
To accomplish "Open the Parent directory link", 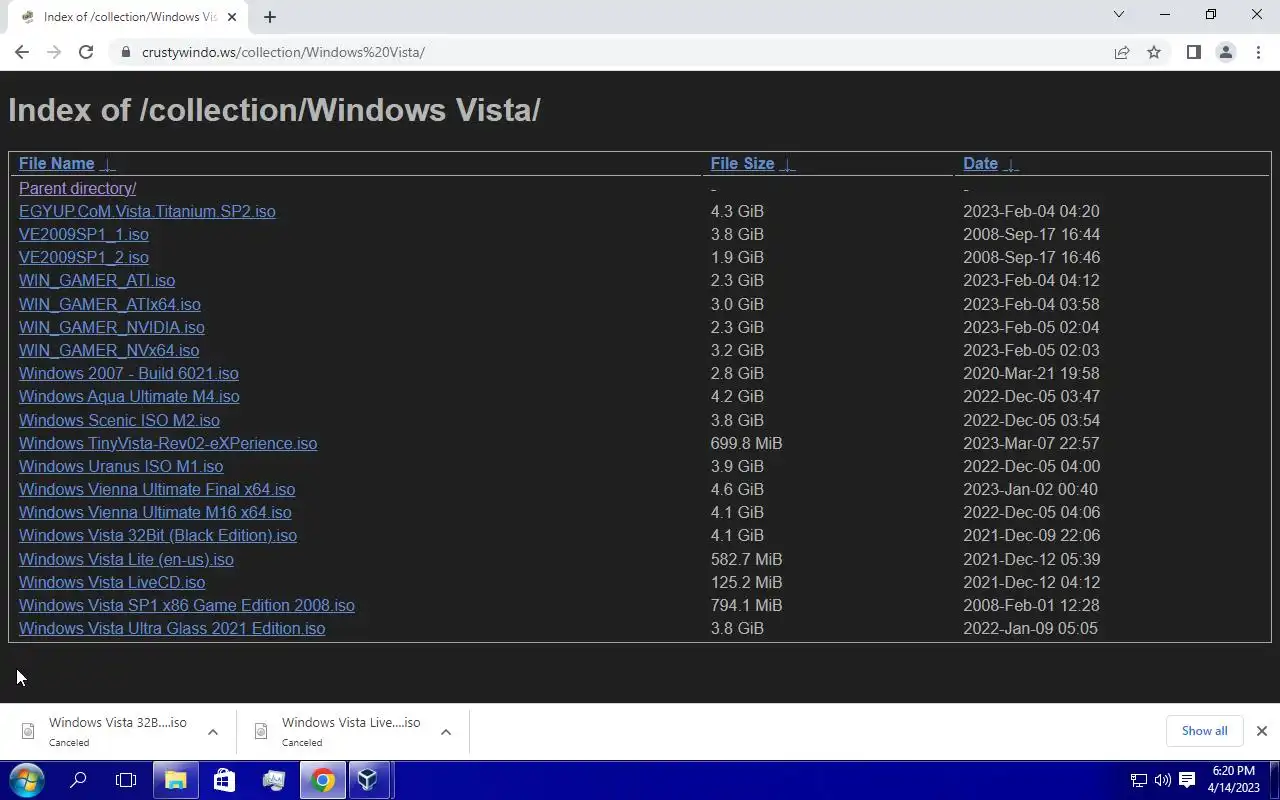I will click(x=77, y=188).
